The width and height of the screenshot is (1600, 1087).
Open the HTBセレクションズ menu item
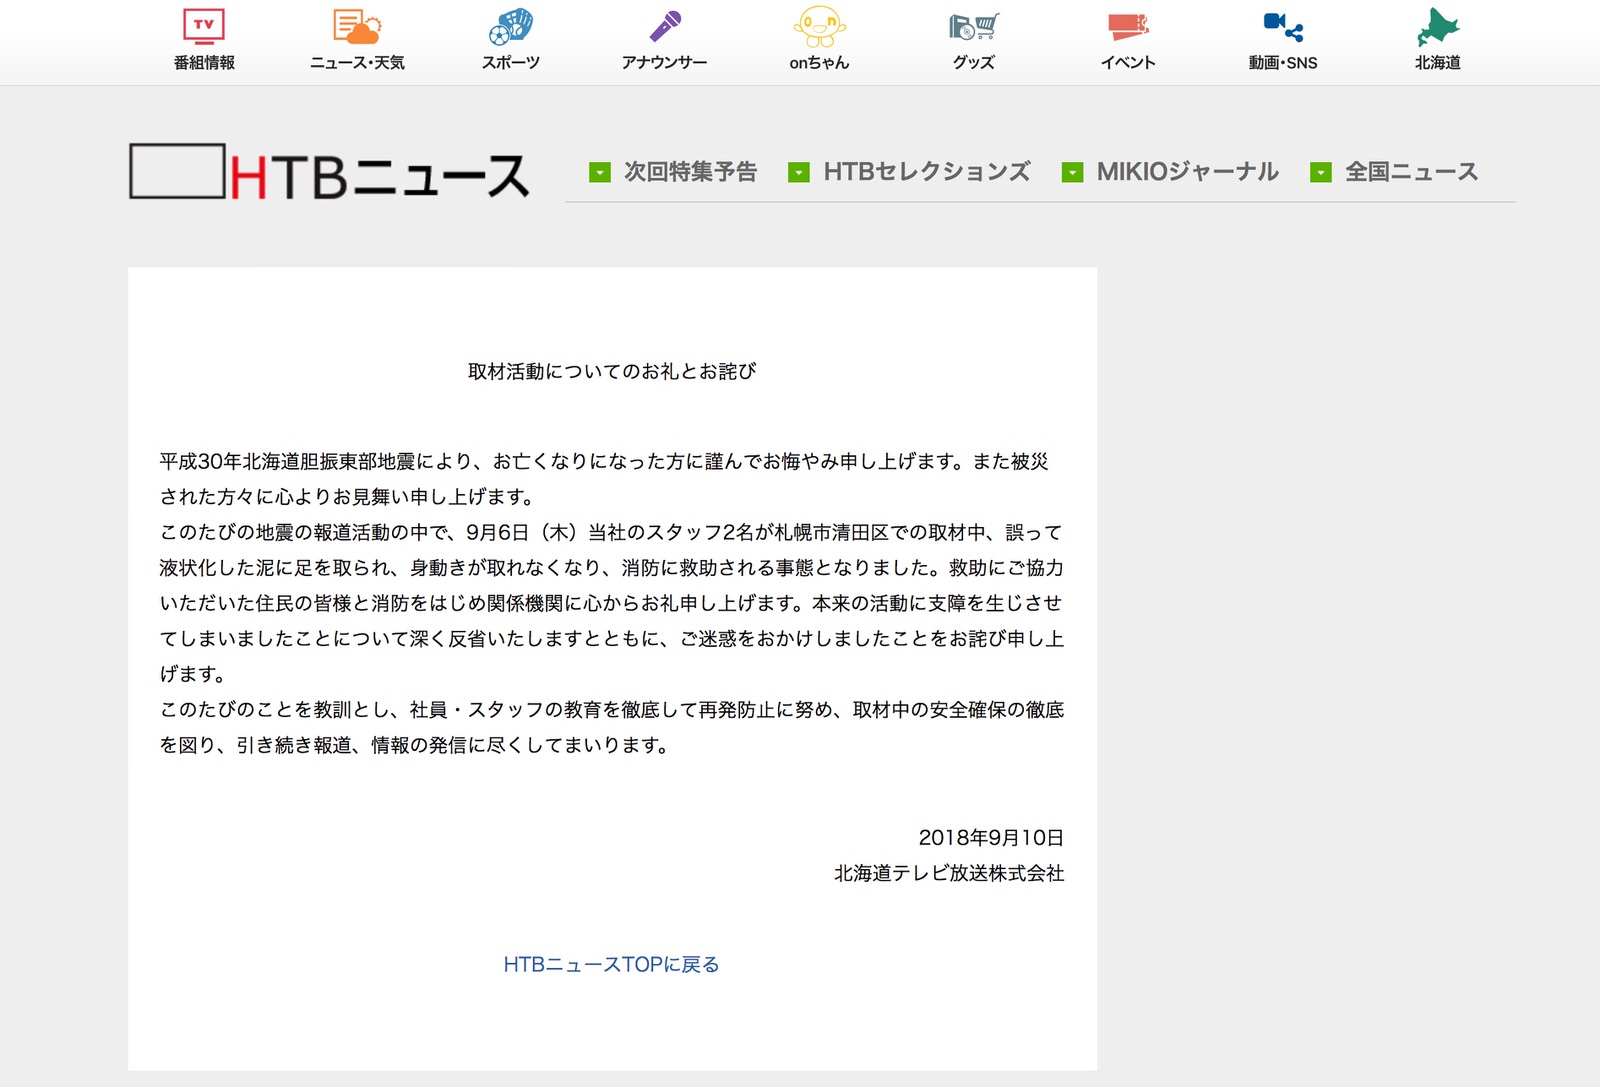[927, 172]
